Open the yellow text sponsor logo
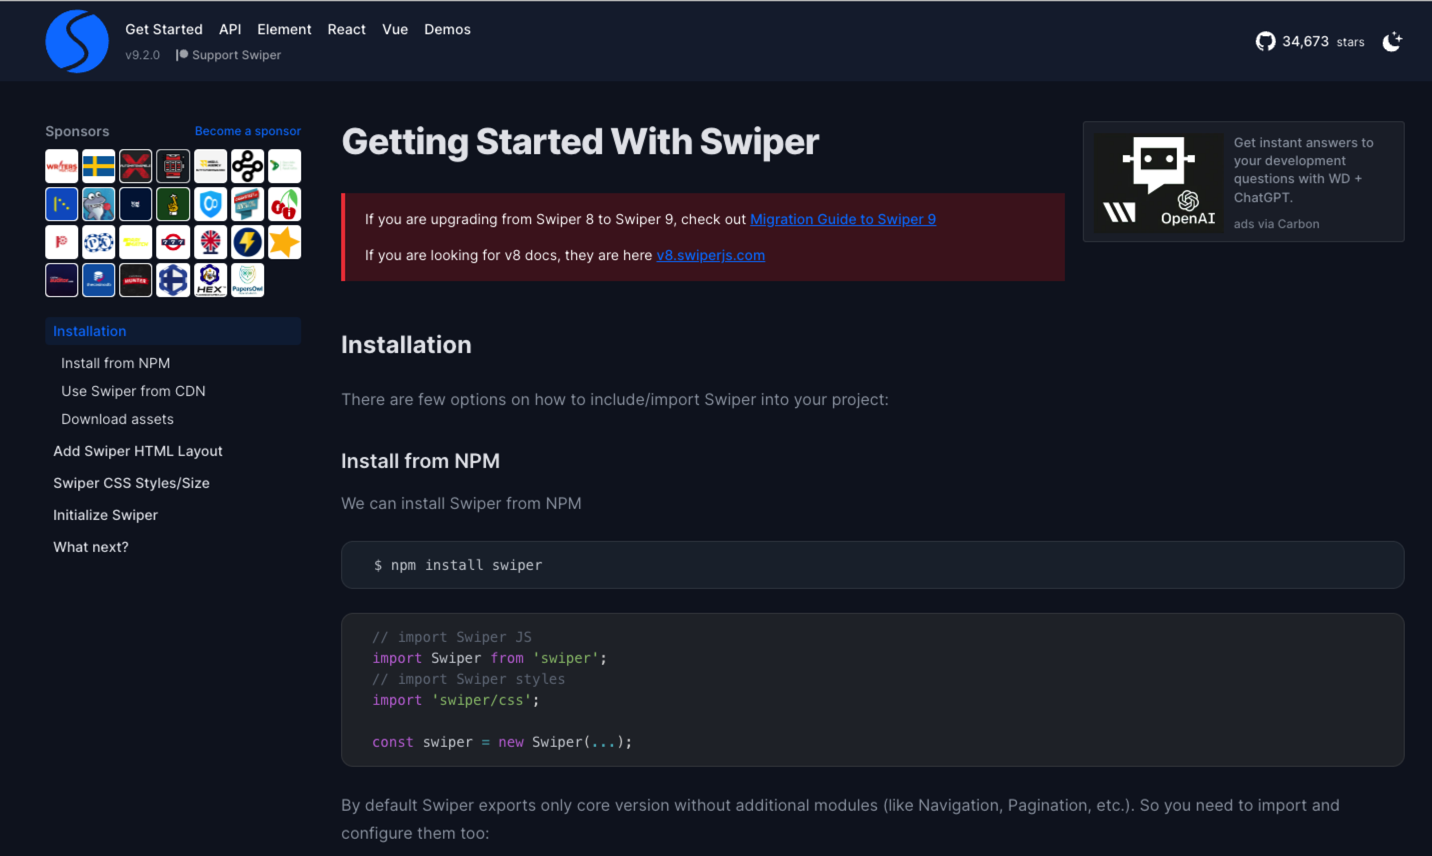 coord(136,242)
